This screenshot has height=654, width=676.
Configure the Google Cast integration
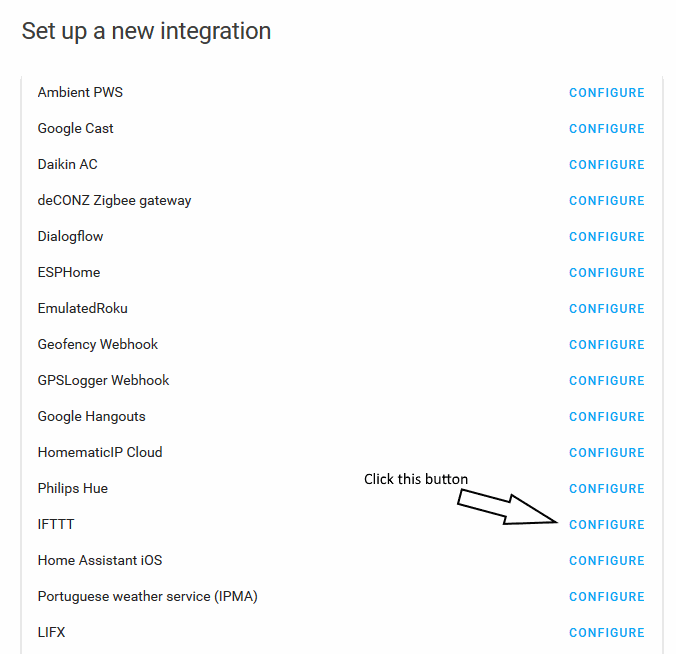click(x=607, y=128)
